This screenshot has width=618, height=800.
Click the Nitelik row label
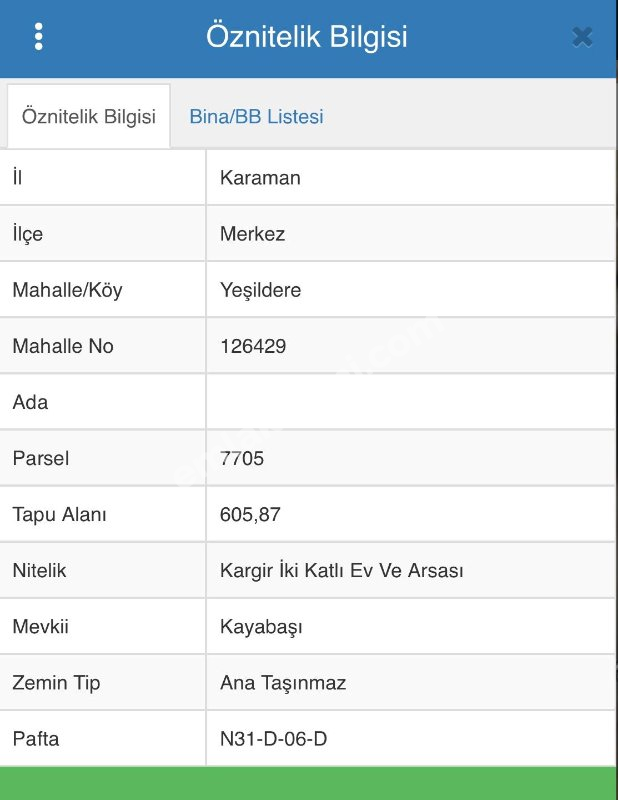pos(39,570)
